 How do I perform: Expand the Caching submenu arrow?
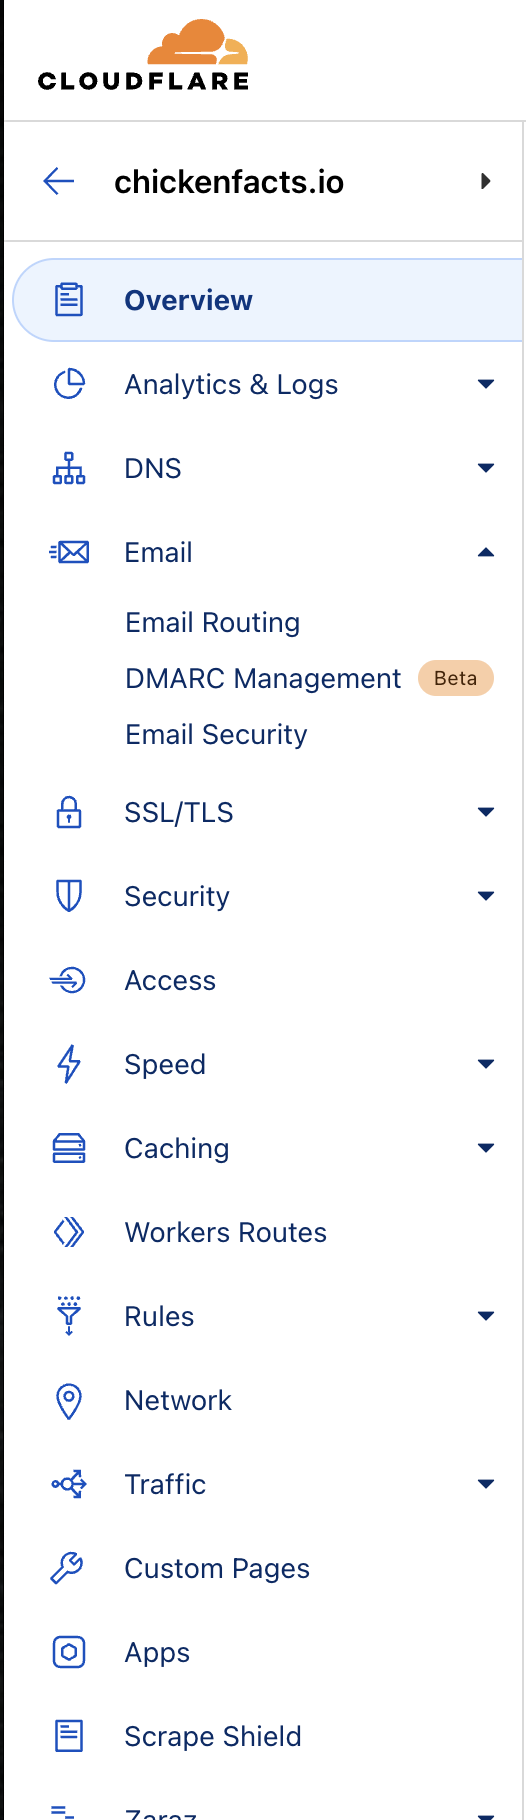486,1148
